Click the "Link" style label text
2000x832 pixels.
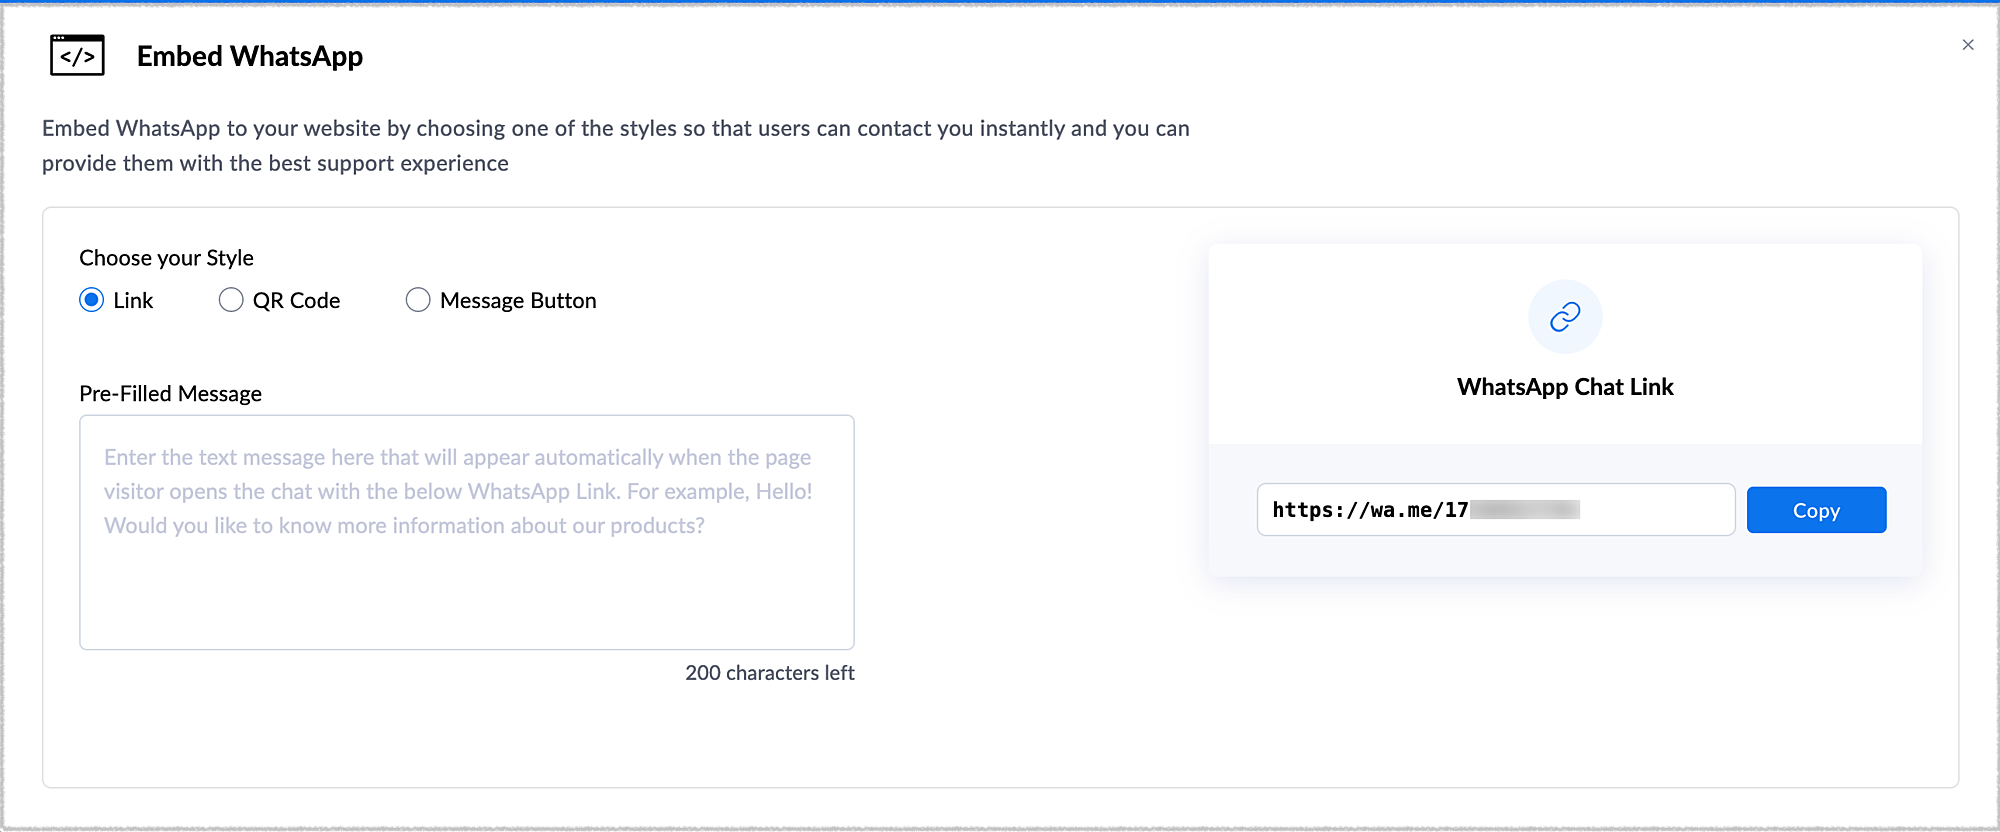(x=133, y=301)
